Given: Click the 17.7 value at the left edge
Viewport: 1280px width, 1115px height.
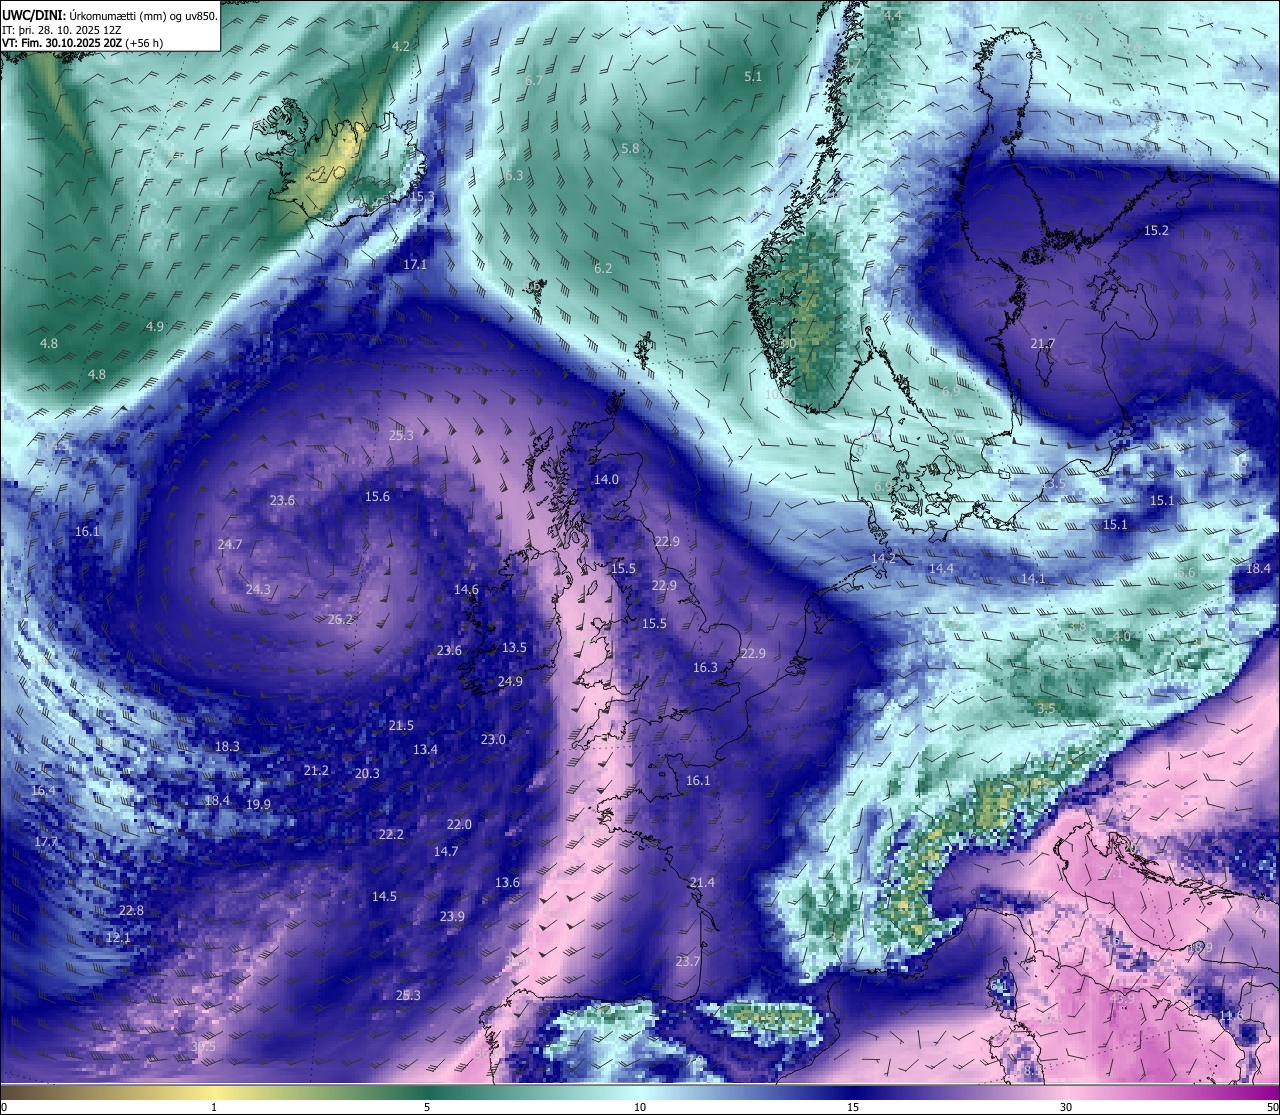Looking at the screenshot, I should point(46,842).
